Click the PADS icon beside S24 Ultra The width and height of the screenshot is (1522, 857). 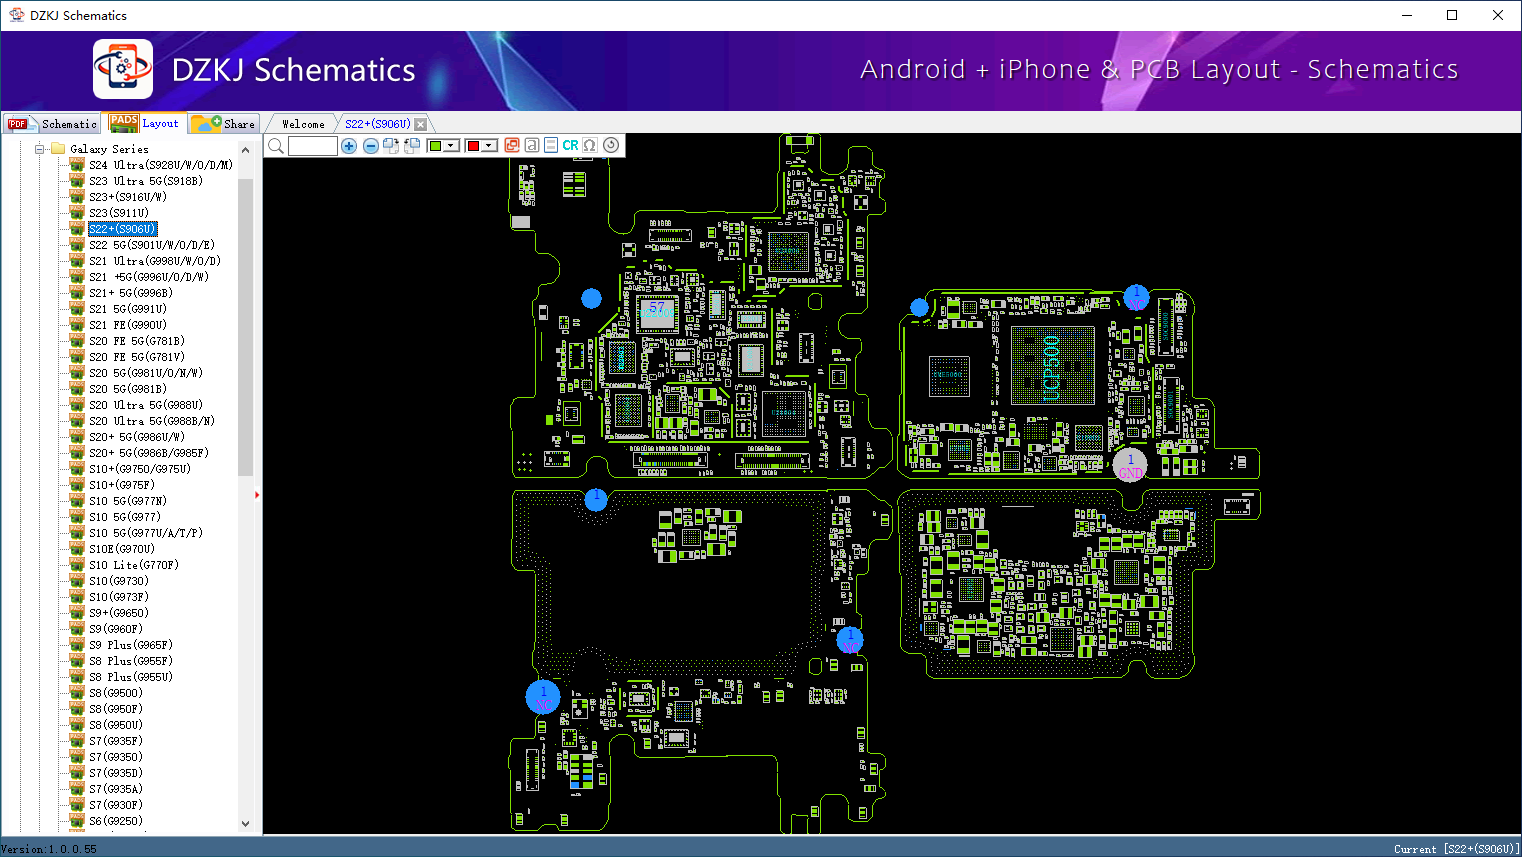(77, 165)
